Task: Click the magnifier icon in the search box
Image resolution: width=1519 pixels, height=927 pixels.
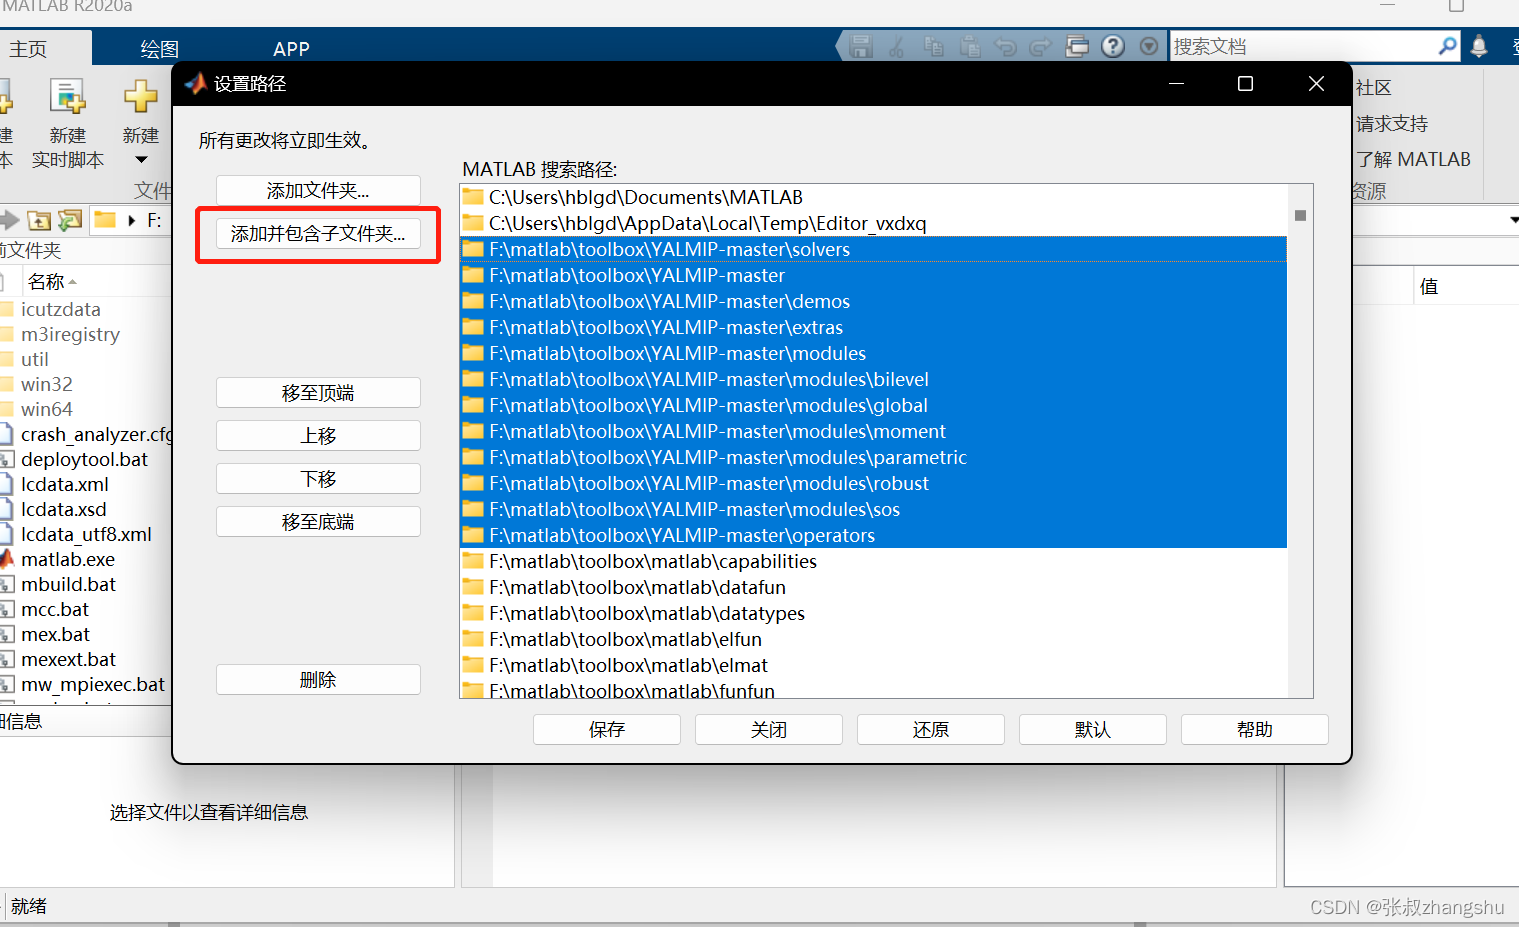Action: coord(1447,46)
